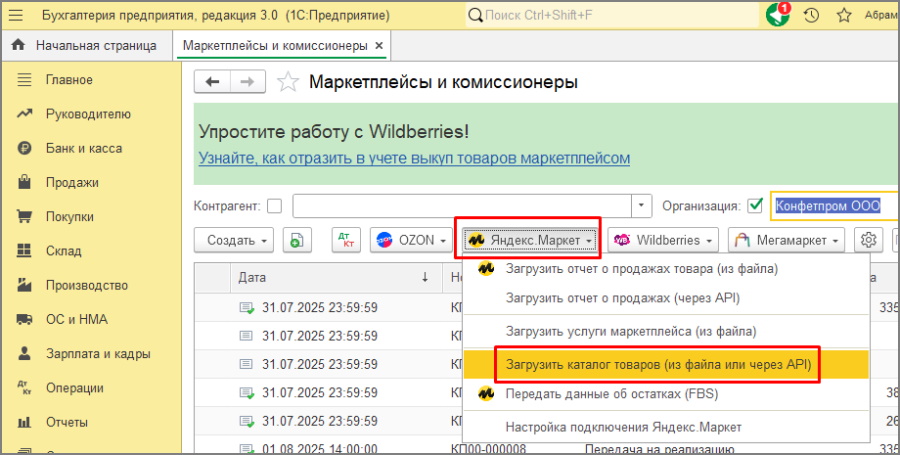This screenshot has height=455, width=900.
Task: Open Отчеты section in sidebar
Action: tap(67, 422)
